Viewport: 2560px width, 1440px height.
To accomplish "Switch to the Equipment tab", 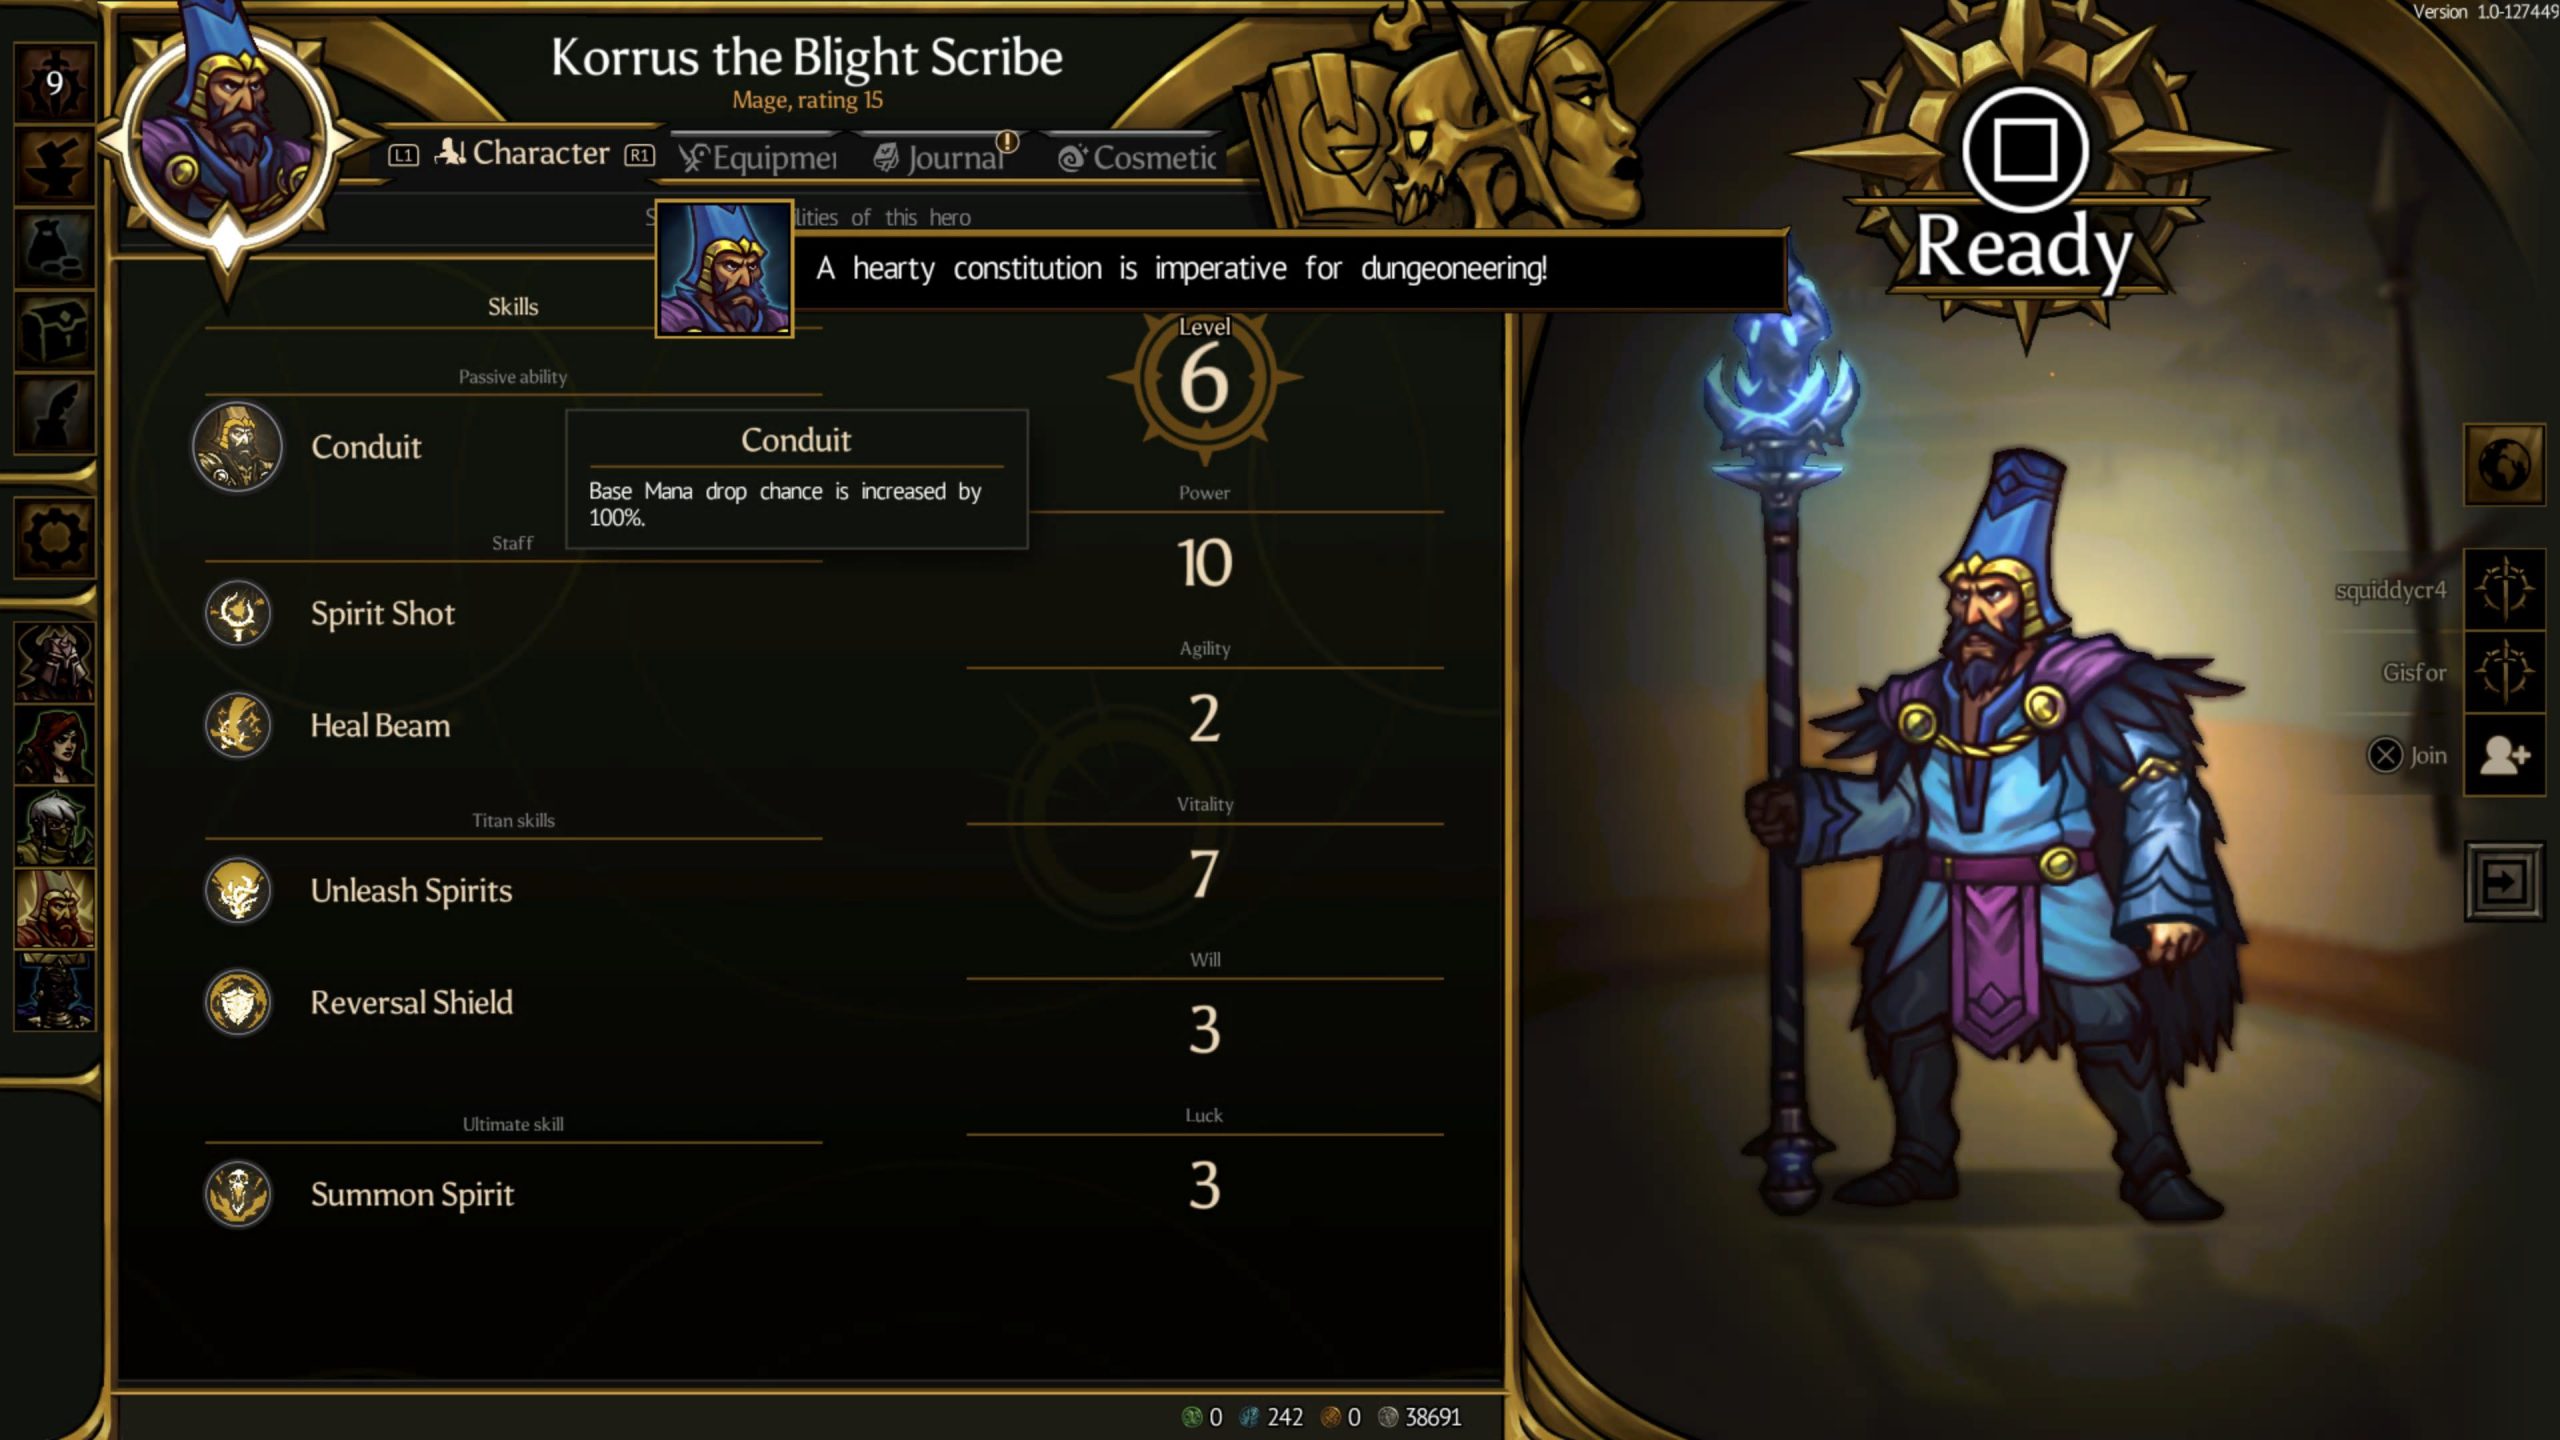I will [758, 157].
